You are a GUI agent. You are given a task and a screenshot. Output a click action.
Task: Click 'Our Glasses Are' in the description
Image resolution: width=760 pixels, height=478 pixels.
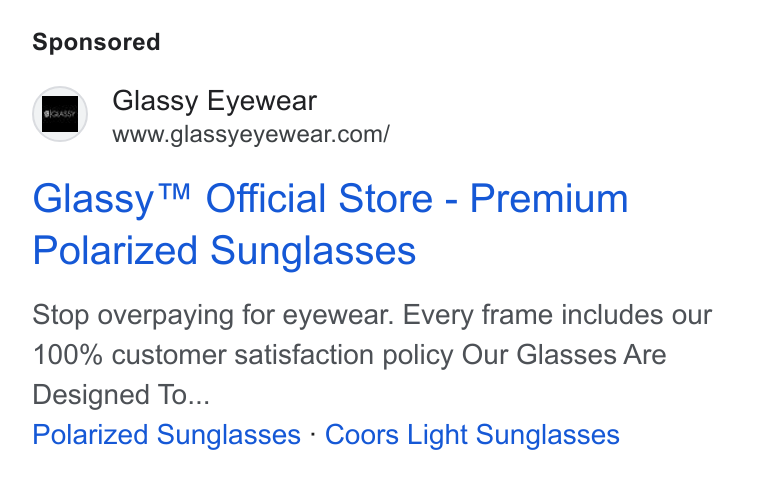point(564,355)
